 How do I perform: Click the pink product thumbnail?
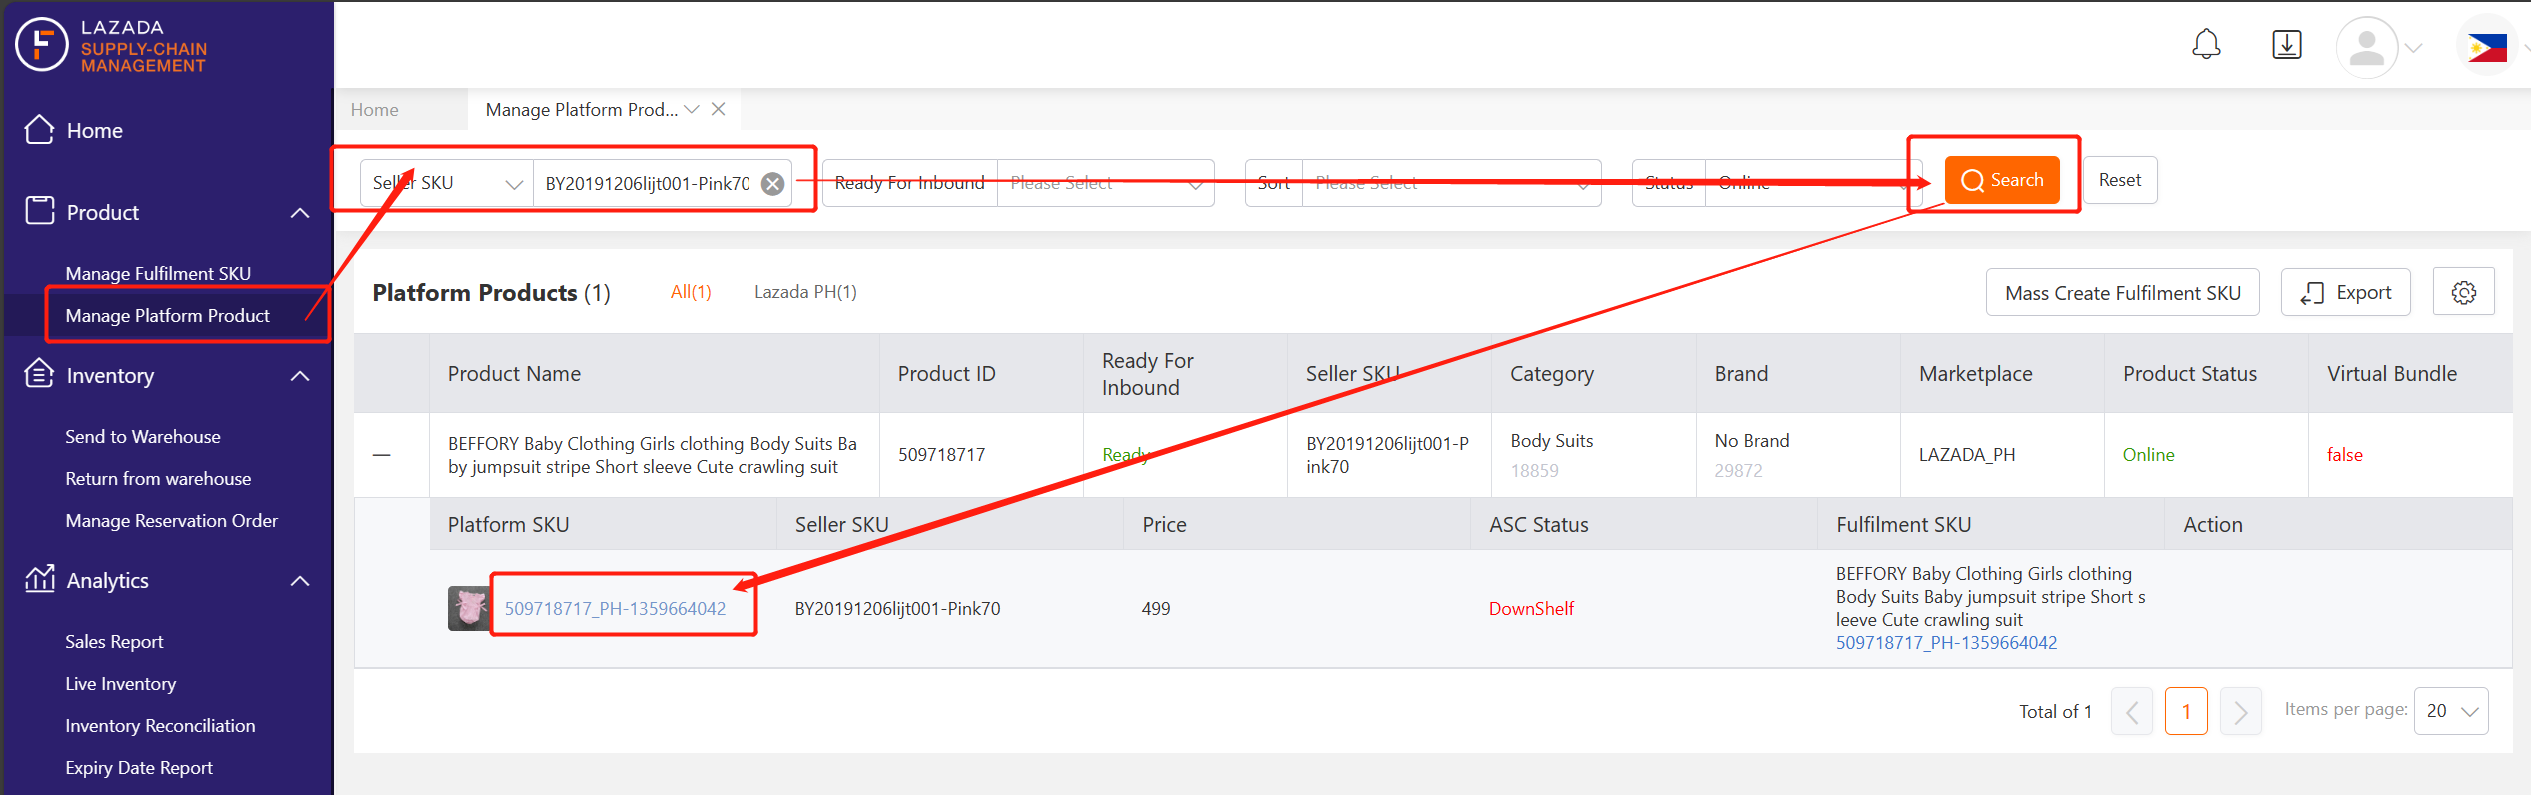click(x=469, y=608)
